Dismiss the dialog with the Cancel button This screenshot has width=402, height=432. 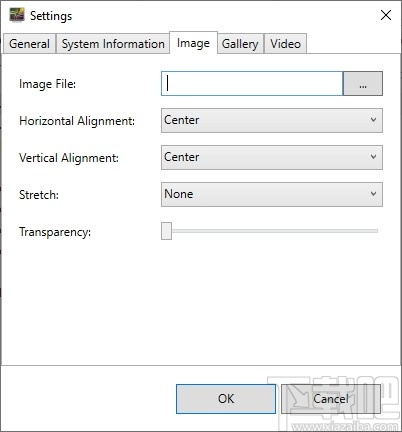click(x=331, y=399)
